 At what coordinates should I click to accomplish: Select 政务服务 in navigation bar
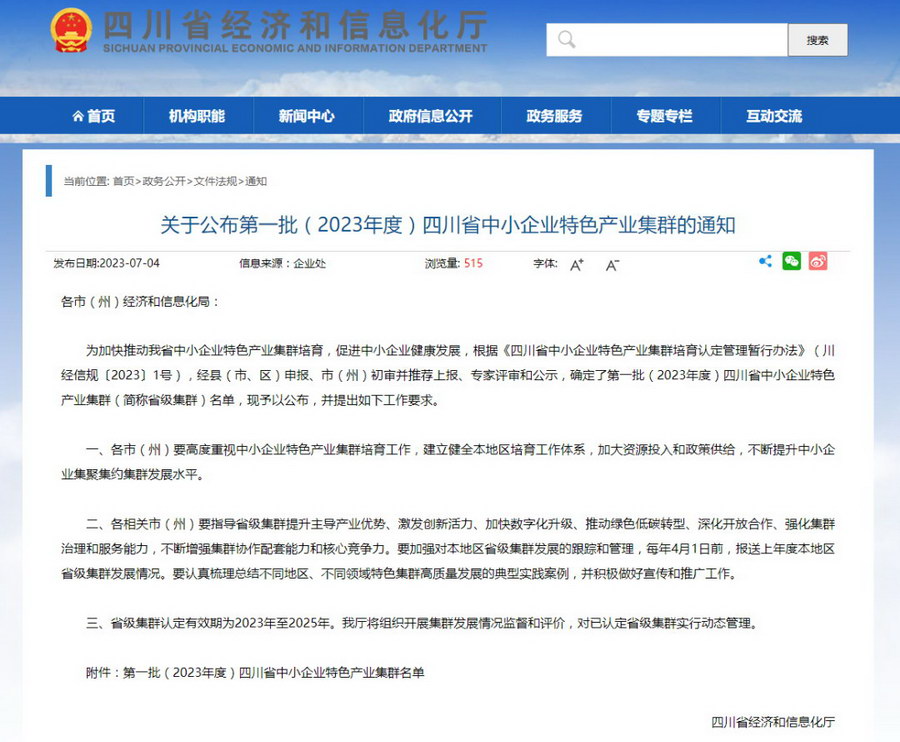pyautogui.click(x=554, y=116)
